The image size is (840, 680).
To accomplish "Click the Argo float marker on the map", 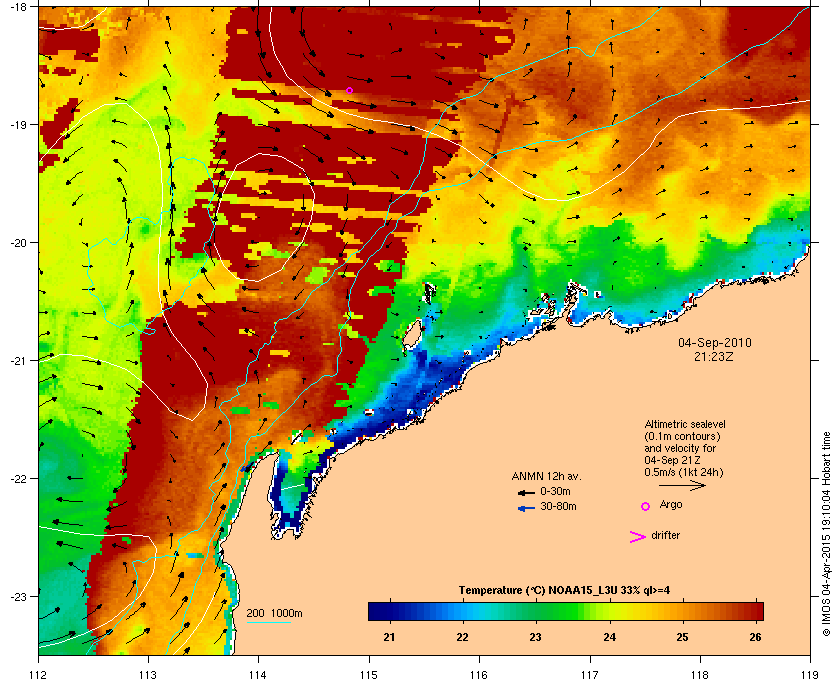I will pos(349,91).
